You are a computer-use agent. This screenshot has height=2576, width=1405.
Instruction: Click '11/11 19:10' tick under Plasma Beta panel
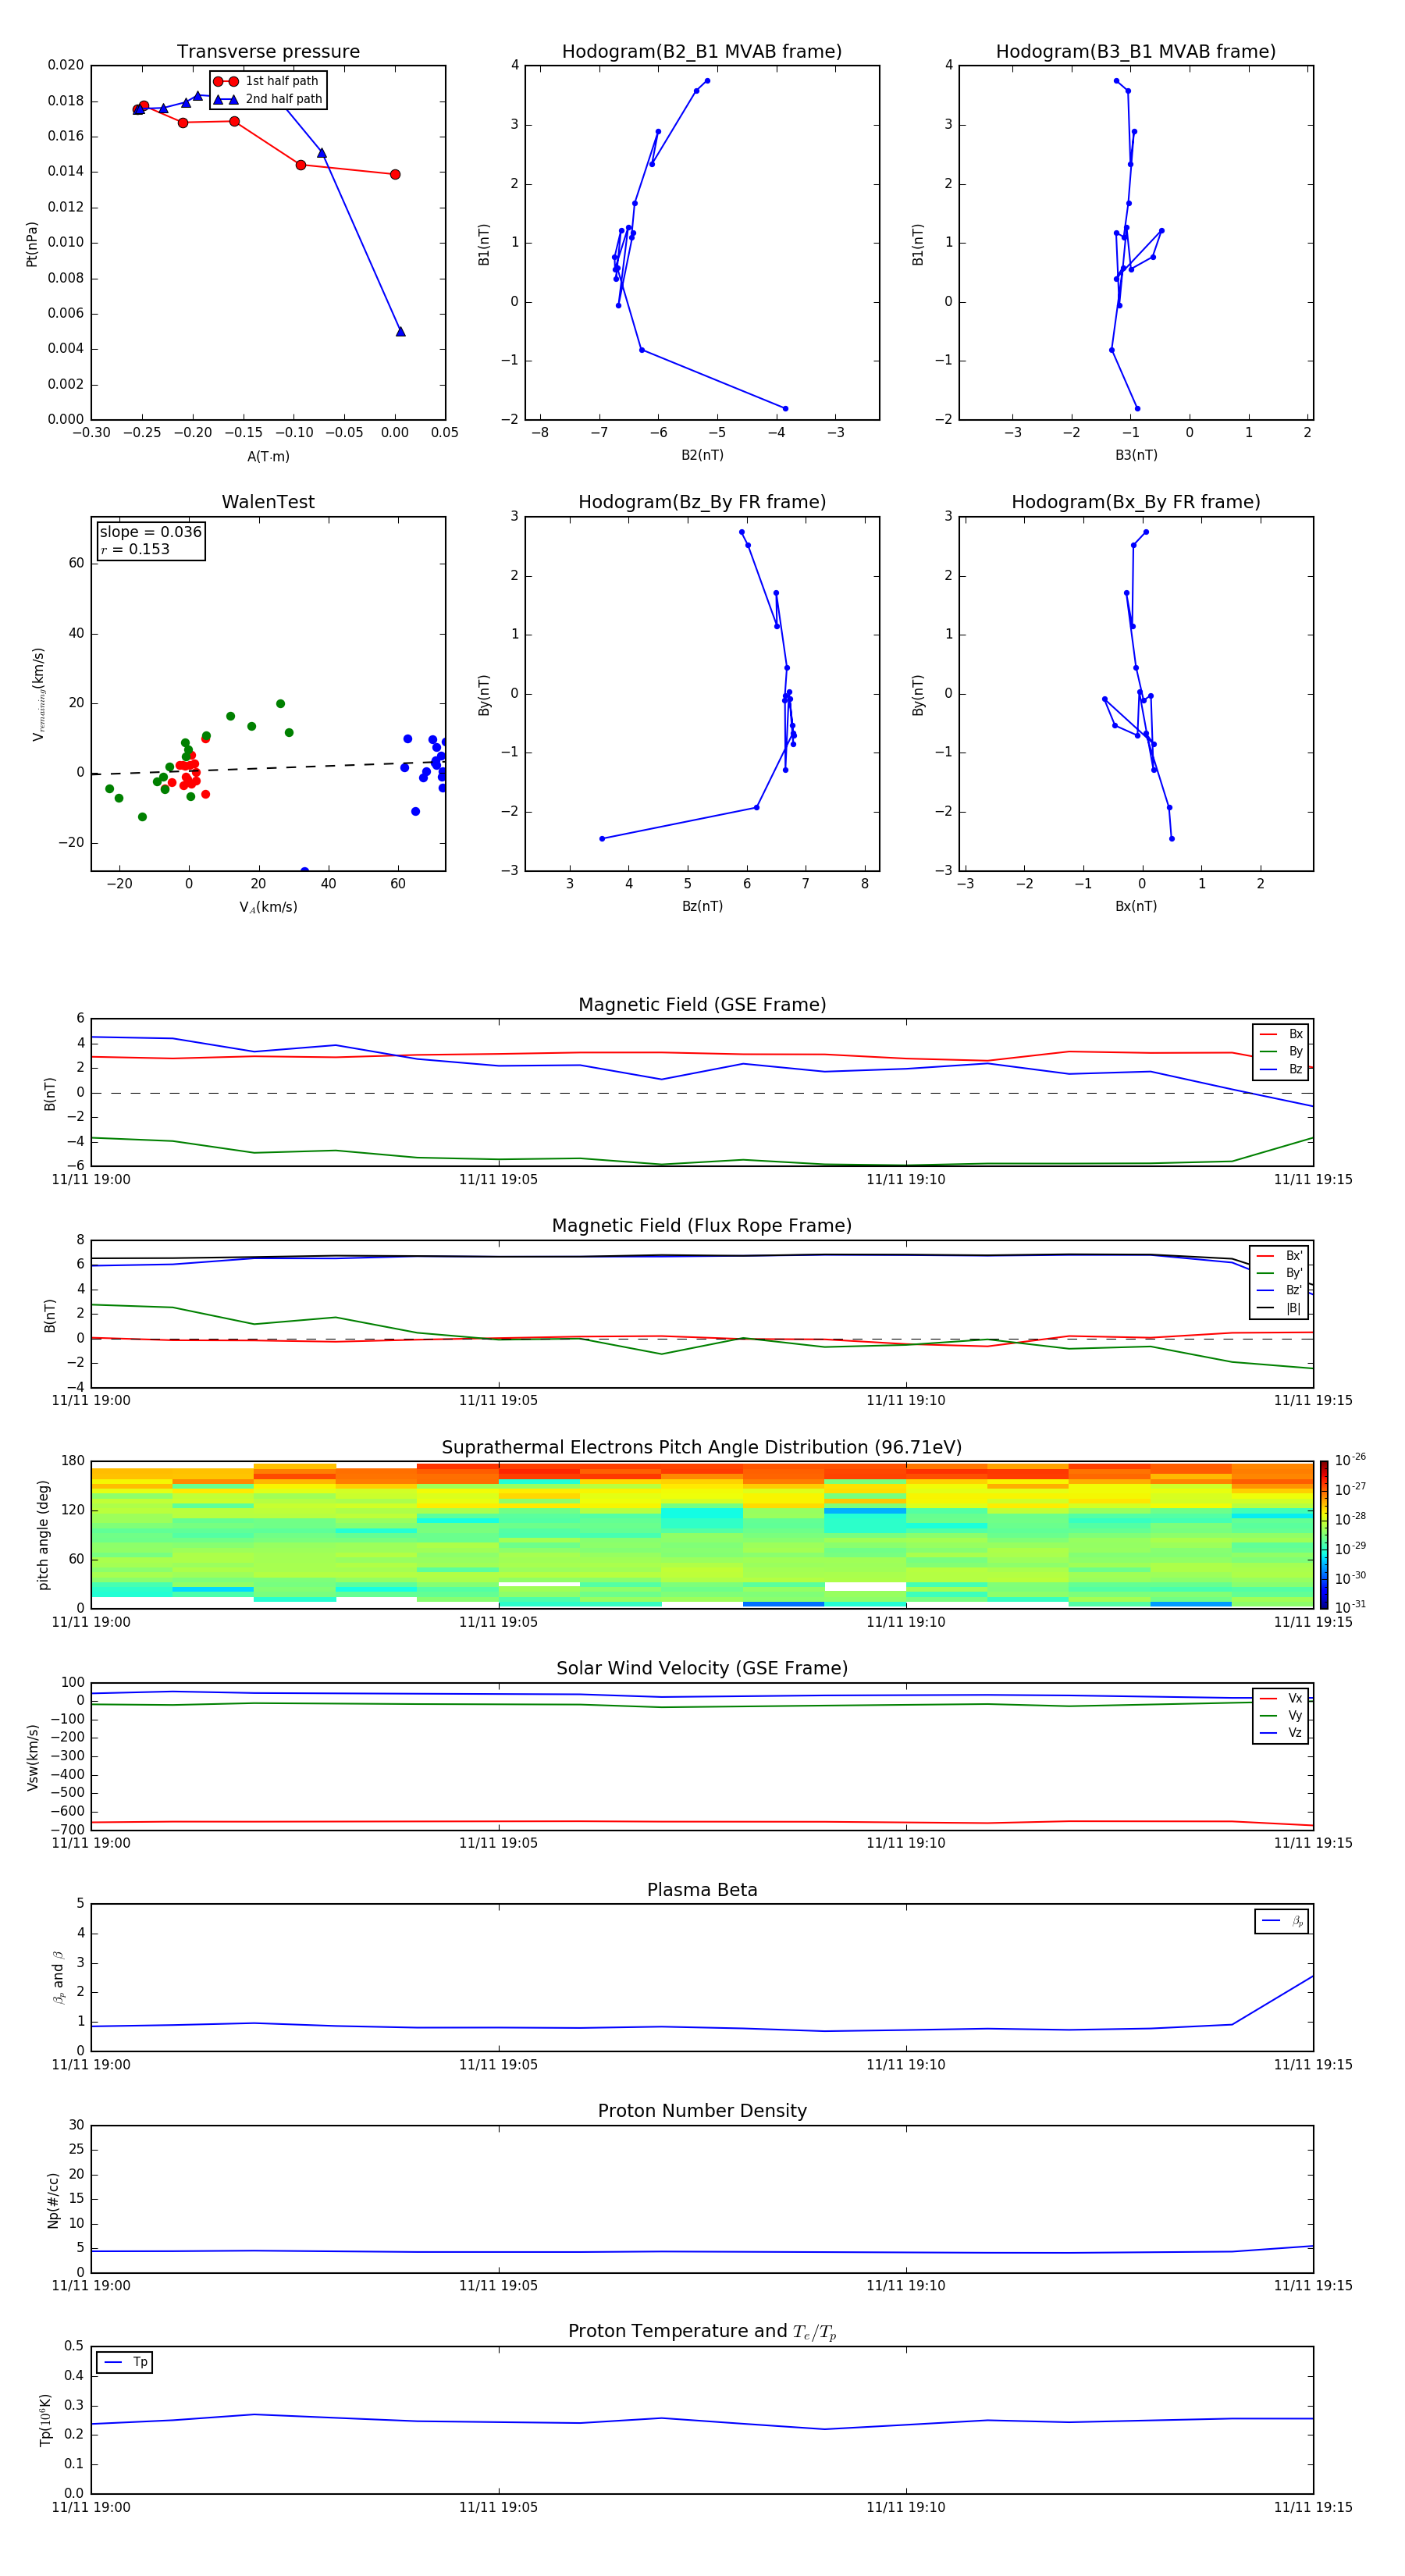pos(906,2064)
